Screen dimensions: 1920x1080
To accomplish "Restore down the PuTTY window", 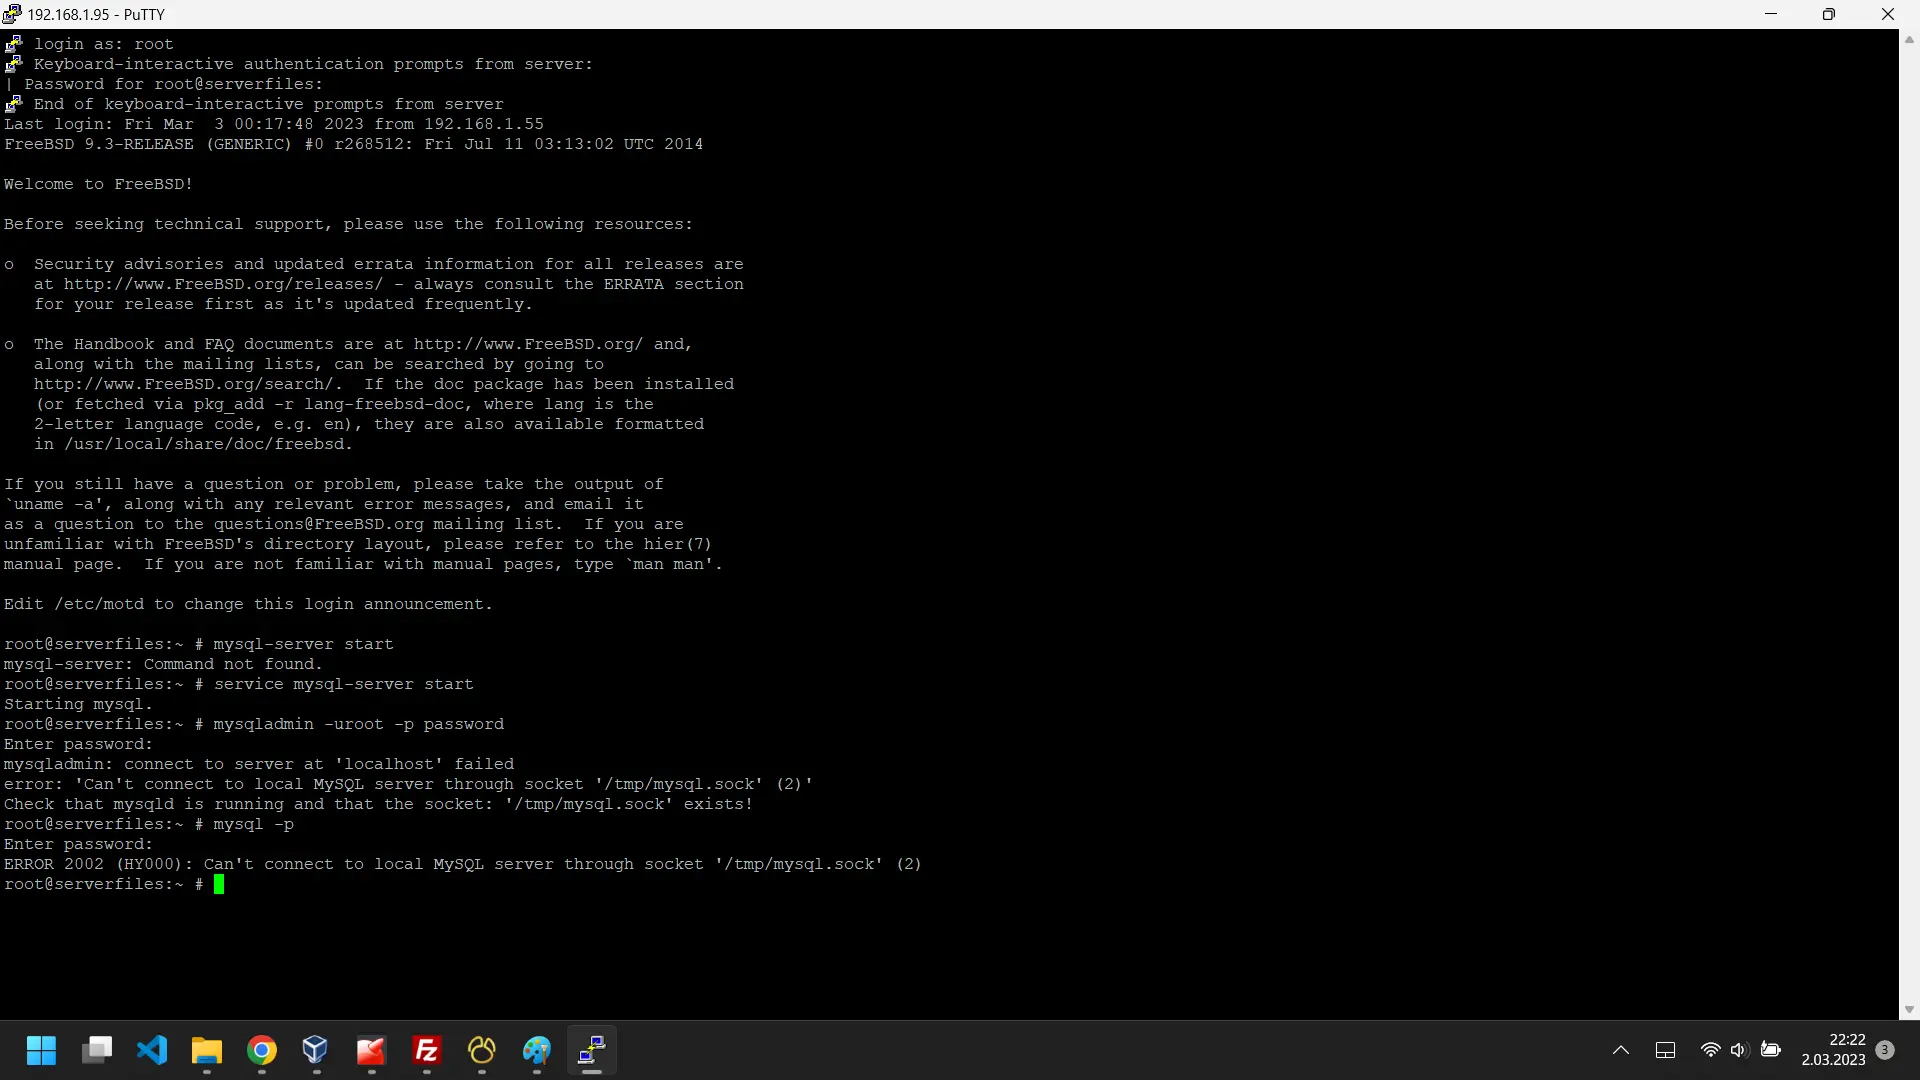I will point(1829,14).
